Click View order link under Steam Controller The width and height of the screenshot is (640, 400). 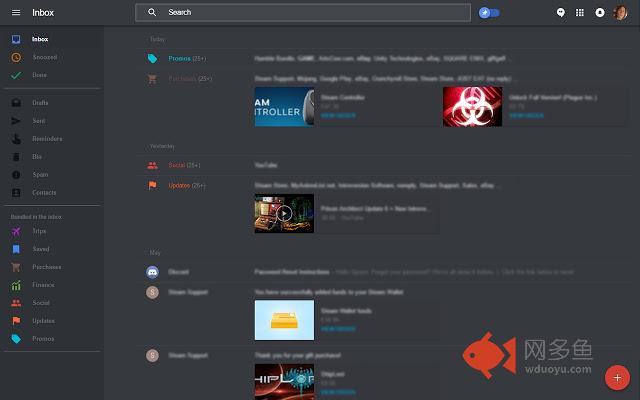338,116
